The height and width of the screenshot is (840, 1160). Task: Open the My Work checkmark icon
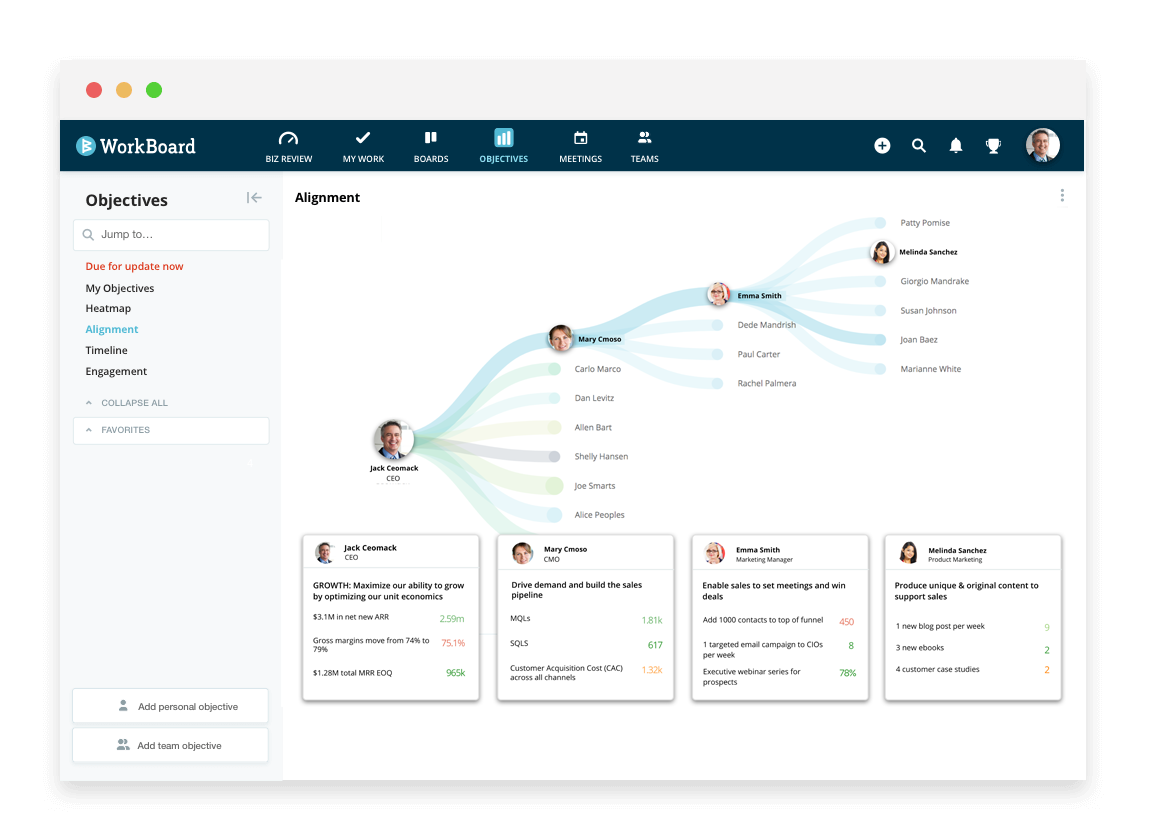tap(362, 138)
